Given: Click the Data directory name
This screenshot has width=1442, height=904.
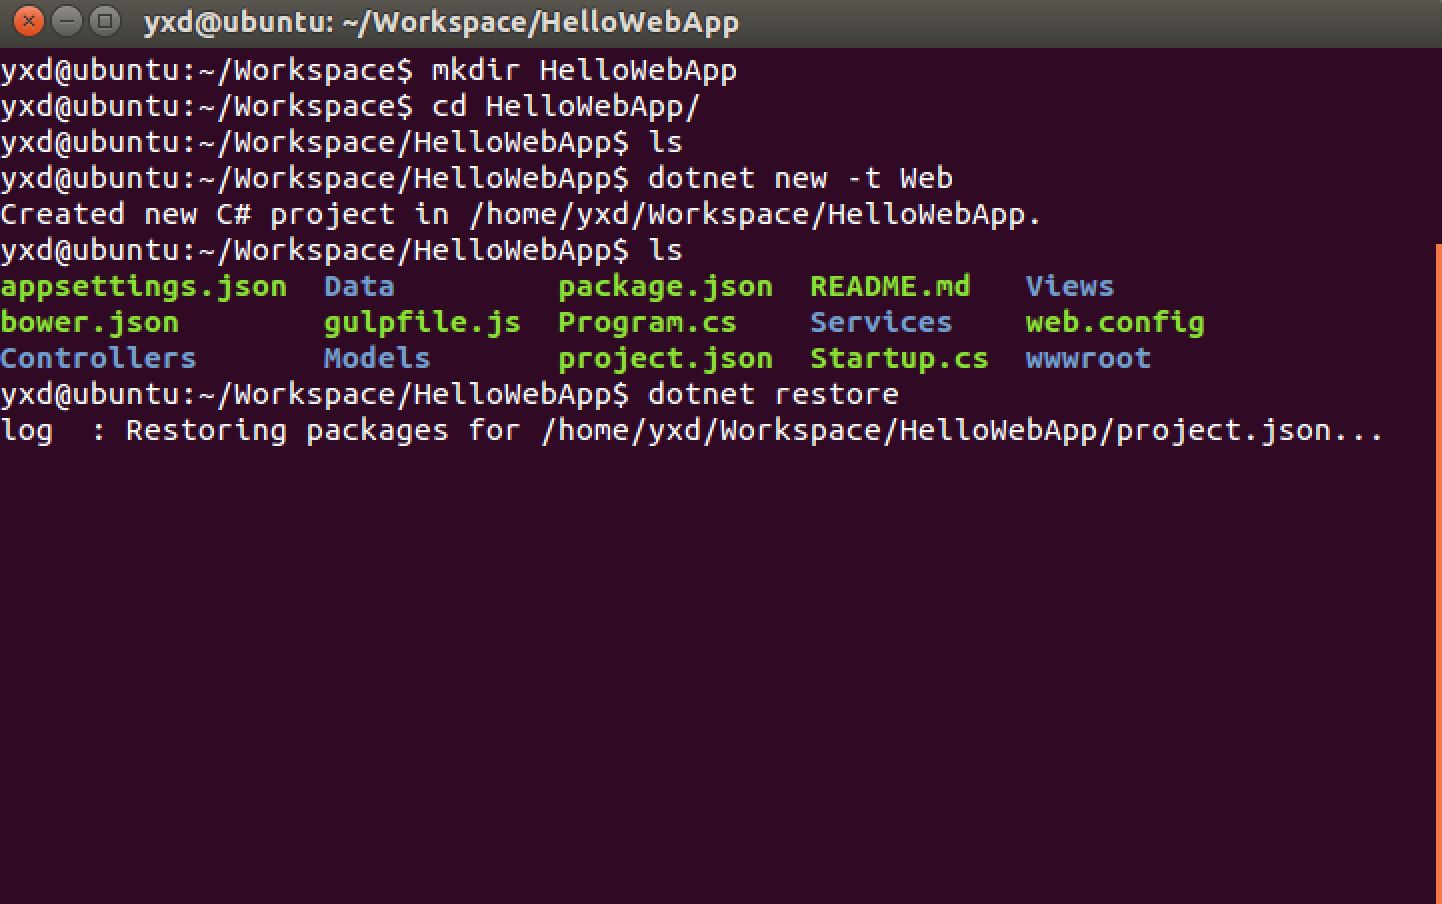Looking at the screenshot, I should tap(359, 287).
